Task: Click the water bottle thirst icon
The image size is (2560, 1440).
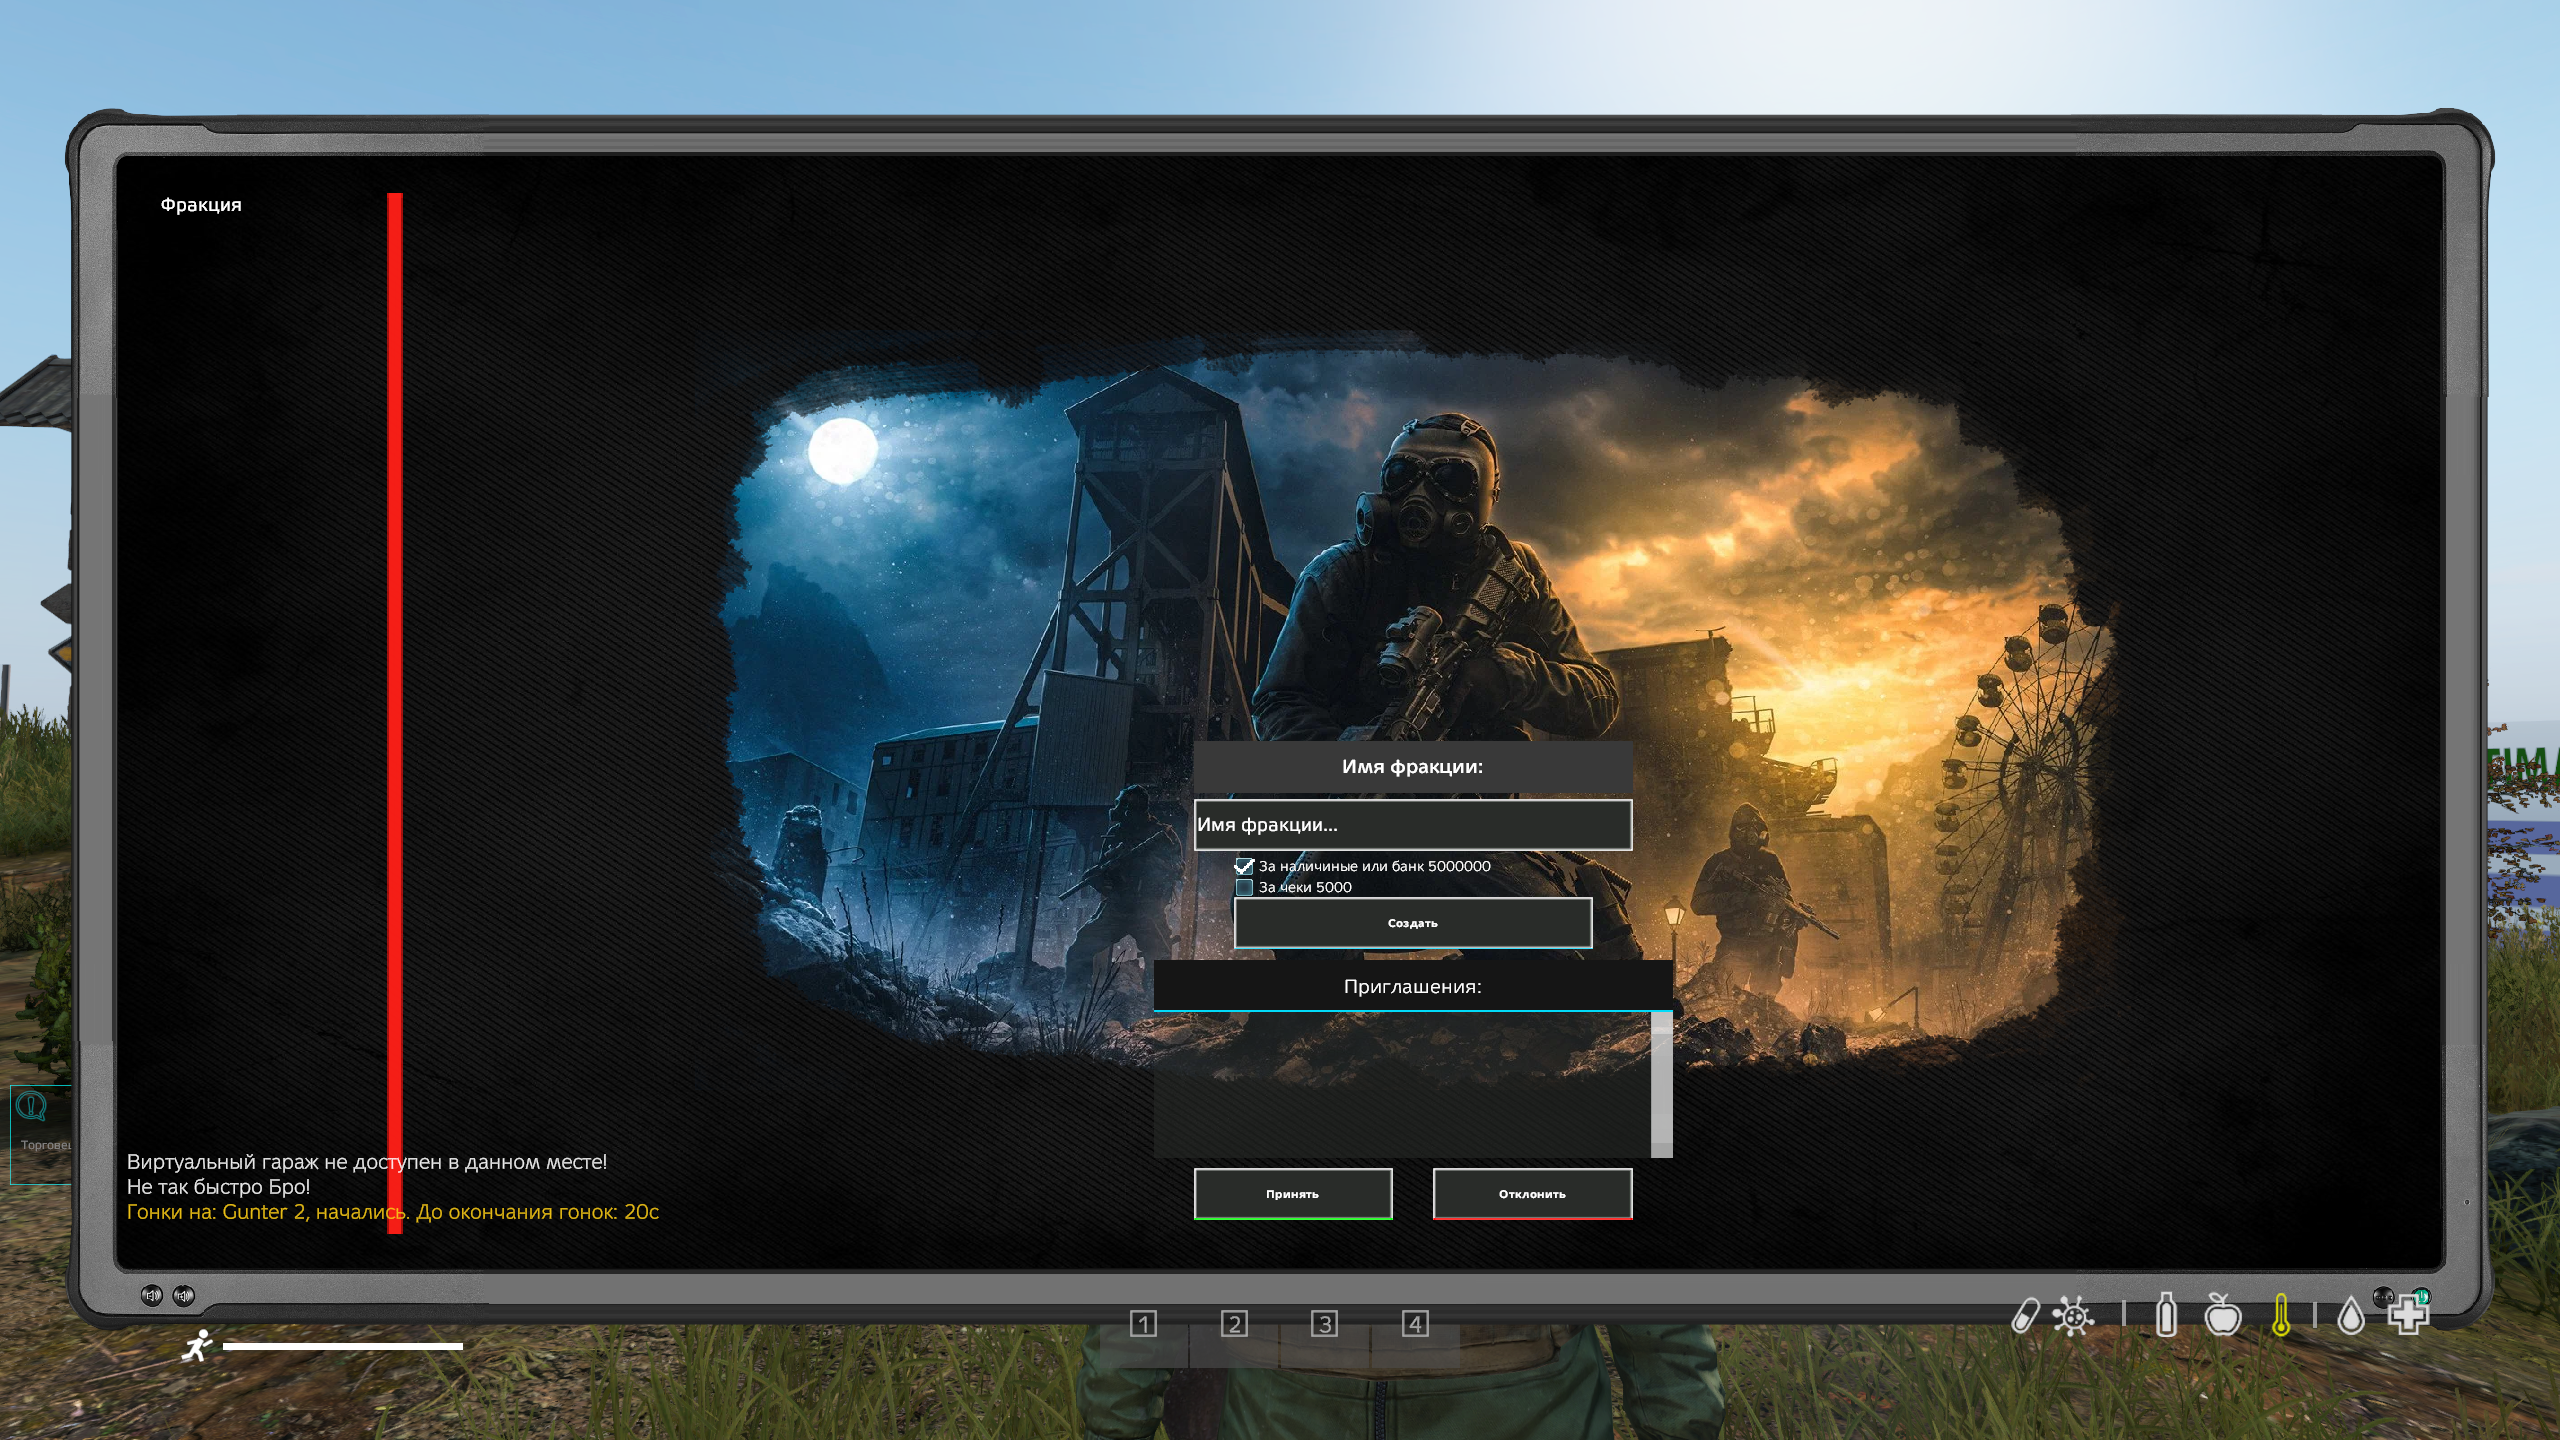Action: point(2166,1314)
